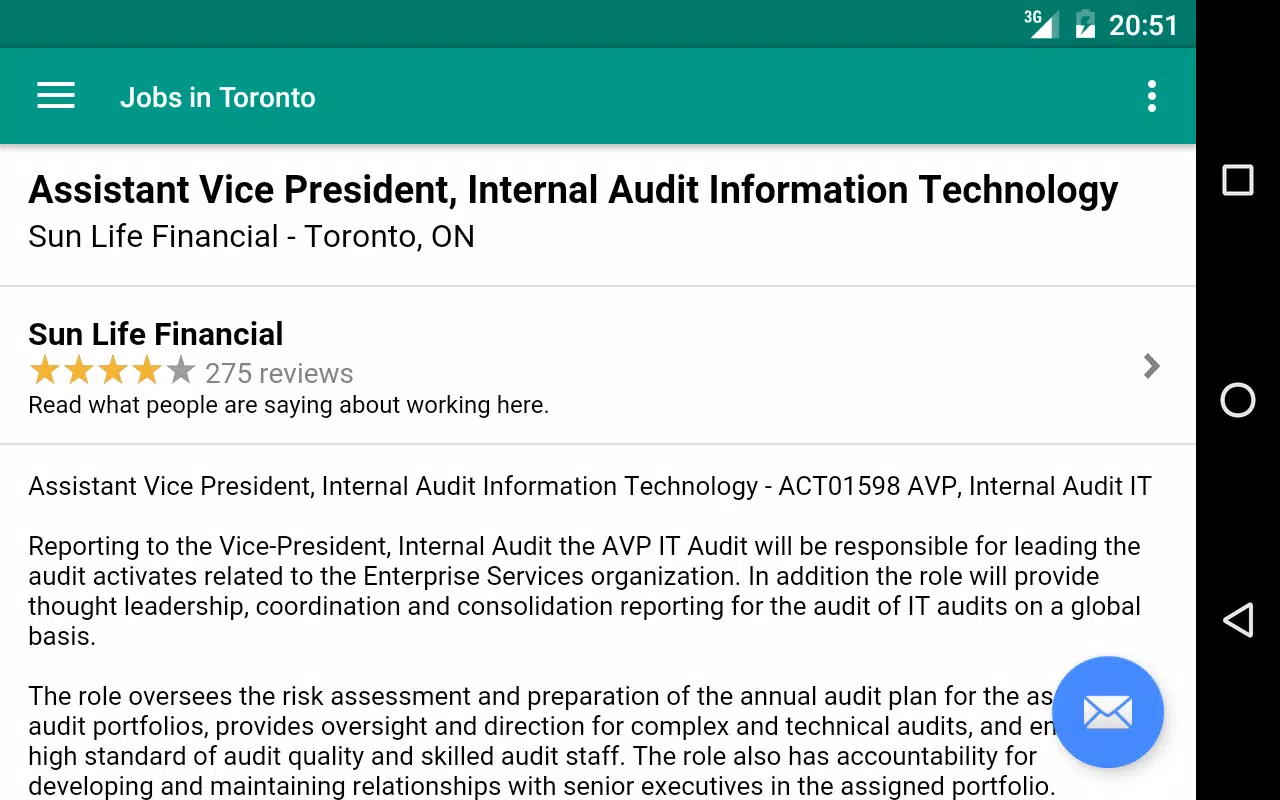Click the 'Jobs in Toronto' title
Image resolution: width=1280 pixels, height=800 pixels.
(x=217, y=97)
